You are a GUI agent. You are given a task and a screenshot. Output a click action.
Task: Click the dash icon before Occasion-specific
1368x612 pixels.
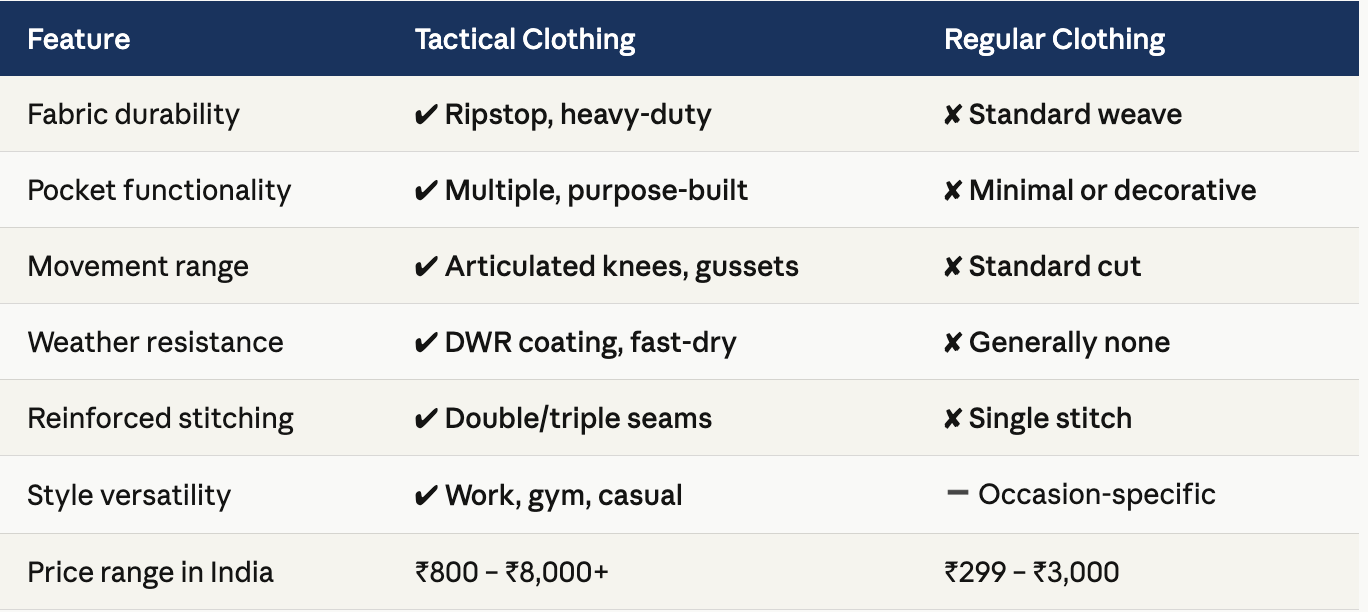pyautogui.click(x=957, y=494)
